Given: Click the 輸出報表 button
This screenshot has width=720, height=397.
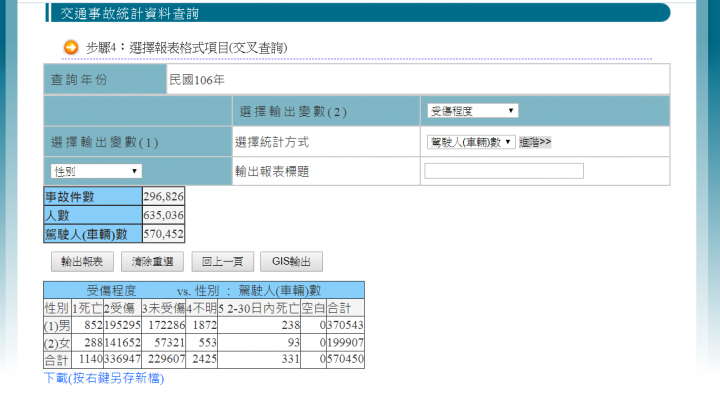Looking at the screenshot, I should pyautogui.click(x=82, y=262).
